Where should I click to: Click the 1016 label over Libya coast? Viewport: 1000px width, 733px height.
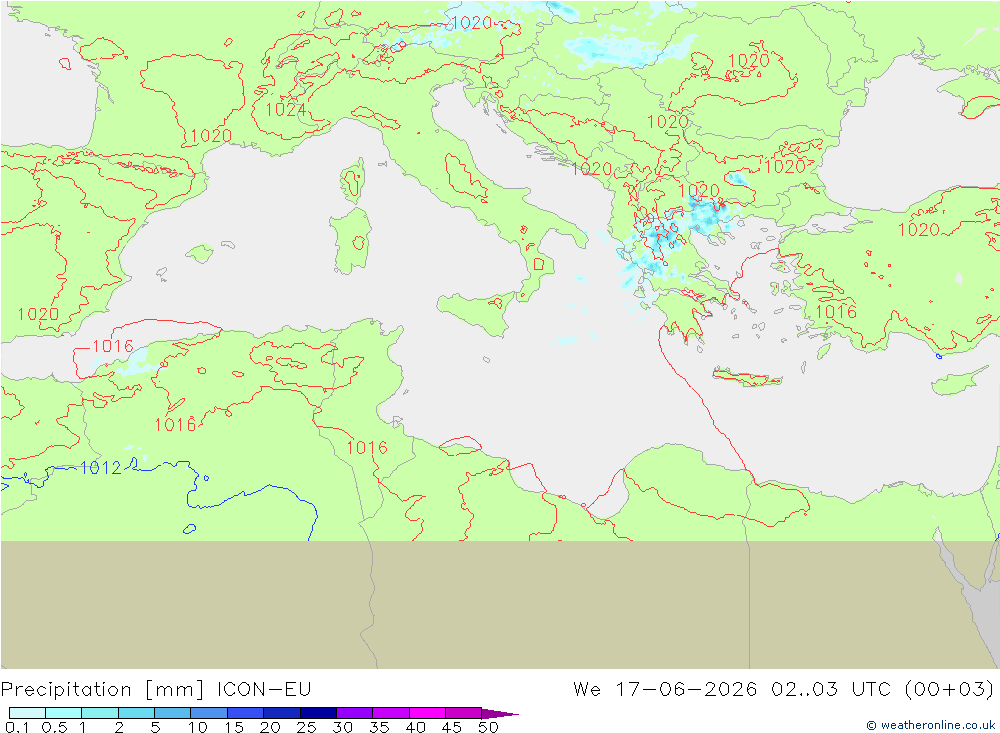coord(367,448)
